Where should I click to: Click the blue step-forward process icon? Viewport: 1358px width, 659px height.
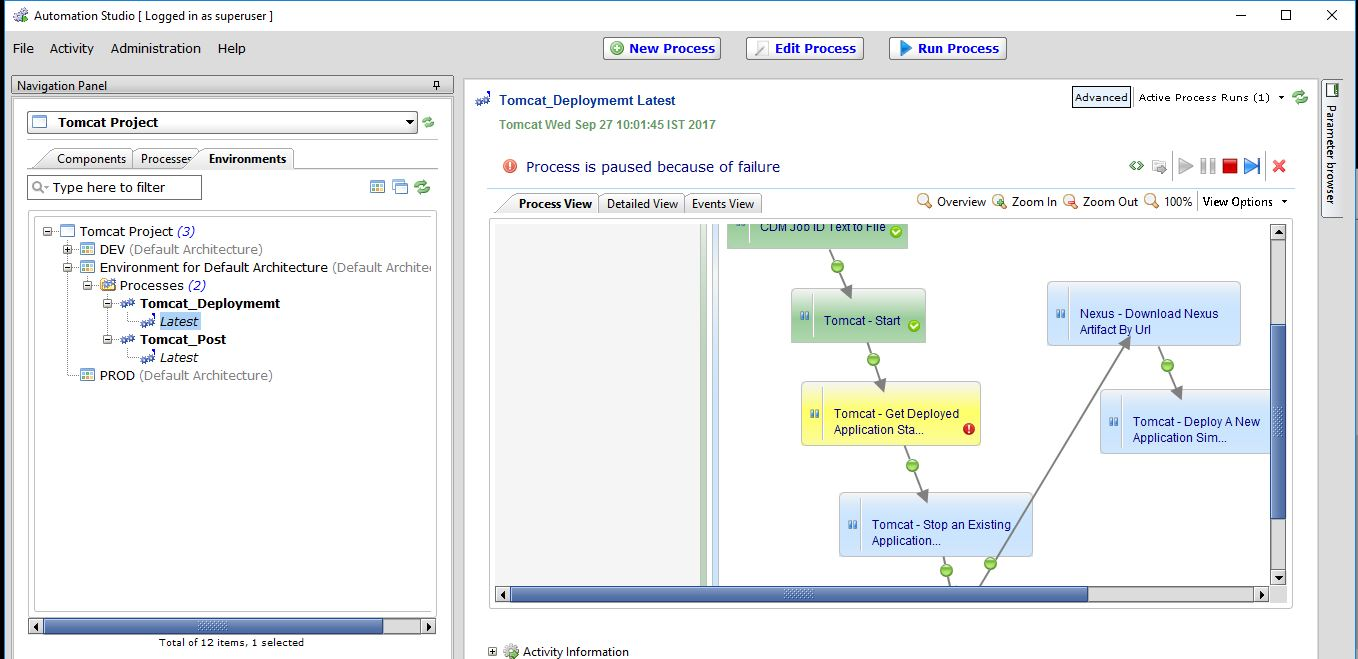pos(1252,166)
